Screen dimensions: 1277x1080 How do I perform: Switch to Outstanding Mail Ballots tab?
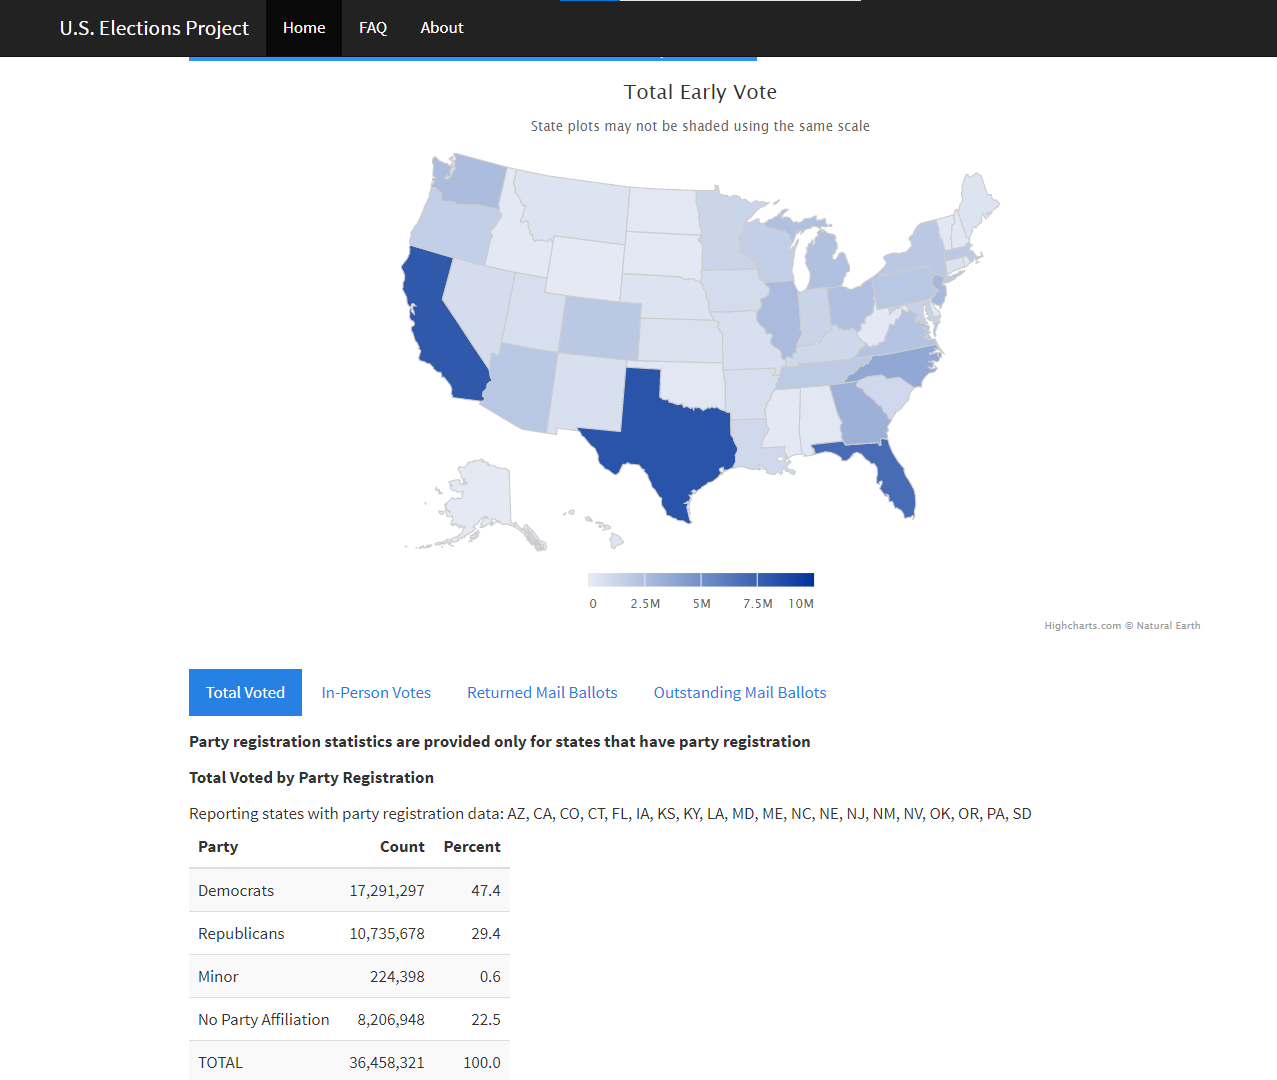[740, 692]
